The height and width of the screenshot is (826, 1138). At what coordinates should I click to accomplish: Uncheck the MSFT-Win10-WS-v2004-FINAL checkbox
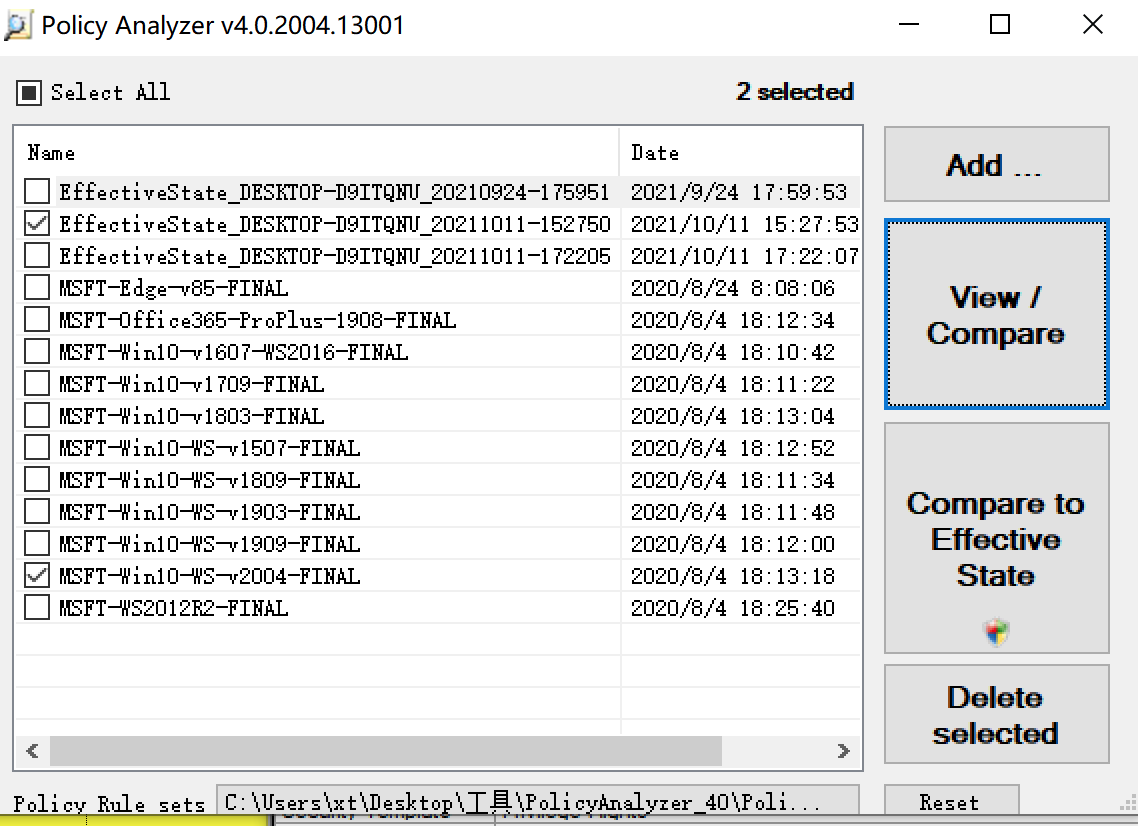coord(36,575)
